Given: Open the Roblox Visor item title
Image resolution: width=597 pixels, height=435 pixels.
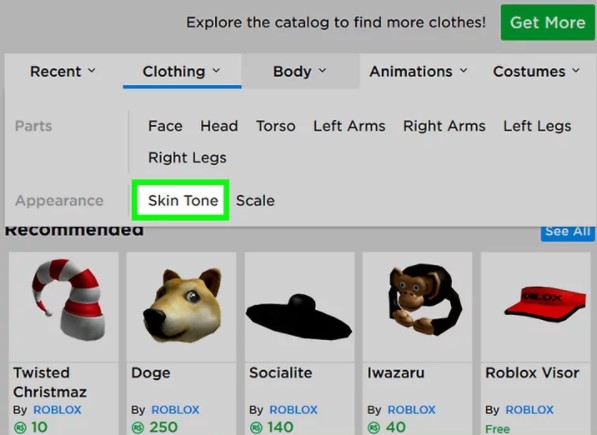Looking at the screenshot, I should pyautogui.click(x=532, y=373).
